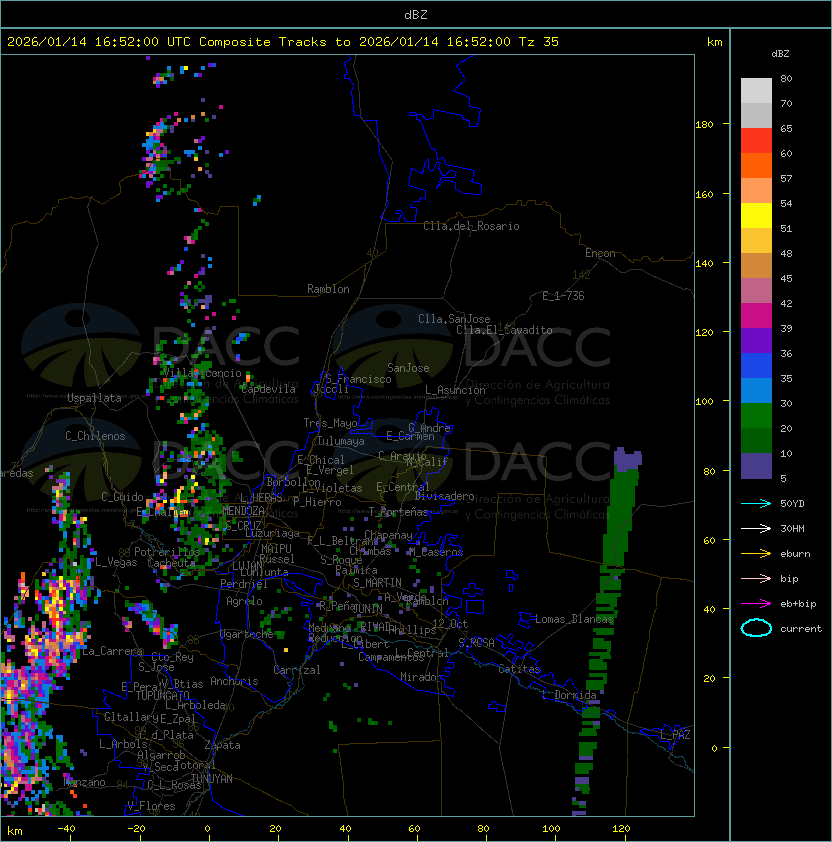Viewport: 832px width, 842px height.
Task: Pick the bright green swatch in dBZ scale
Action: [x=756, y=415]
